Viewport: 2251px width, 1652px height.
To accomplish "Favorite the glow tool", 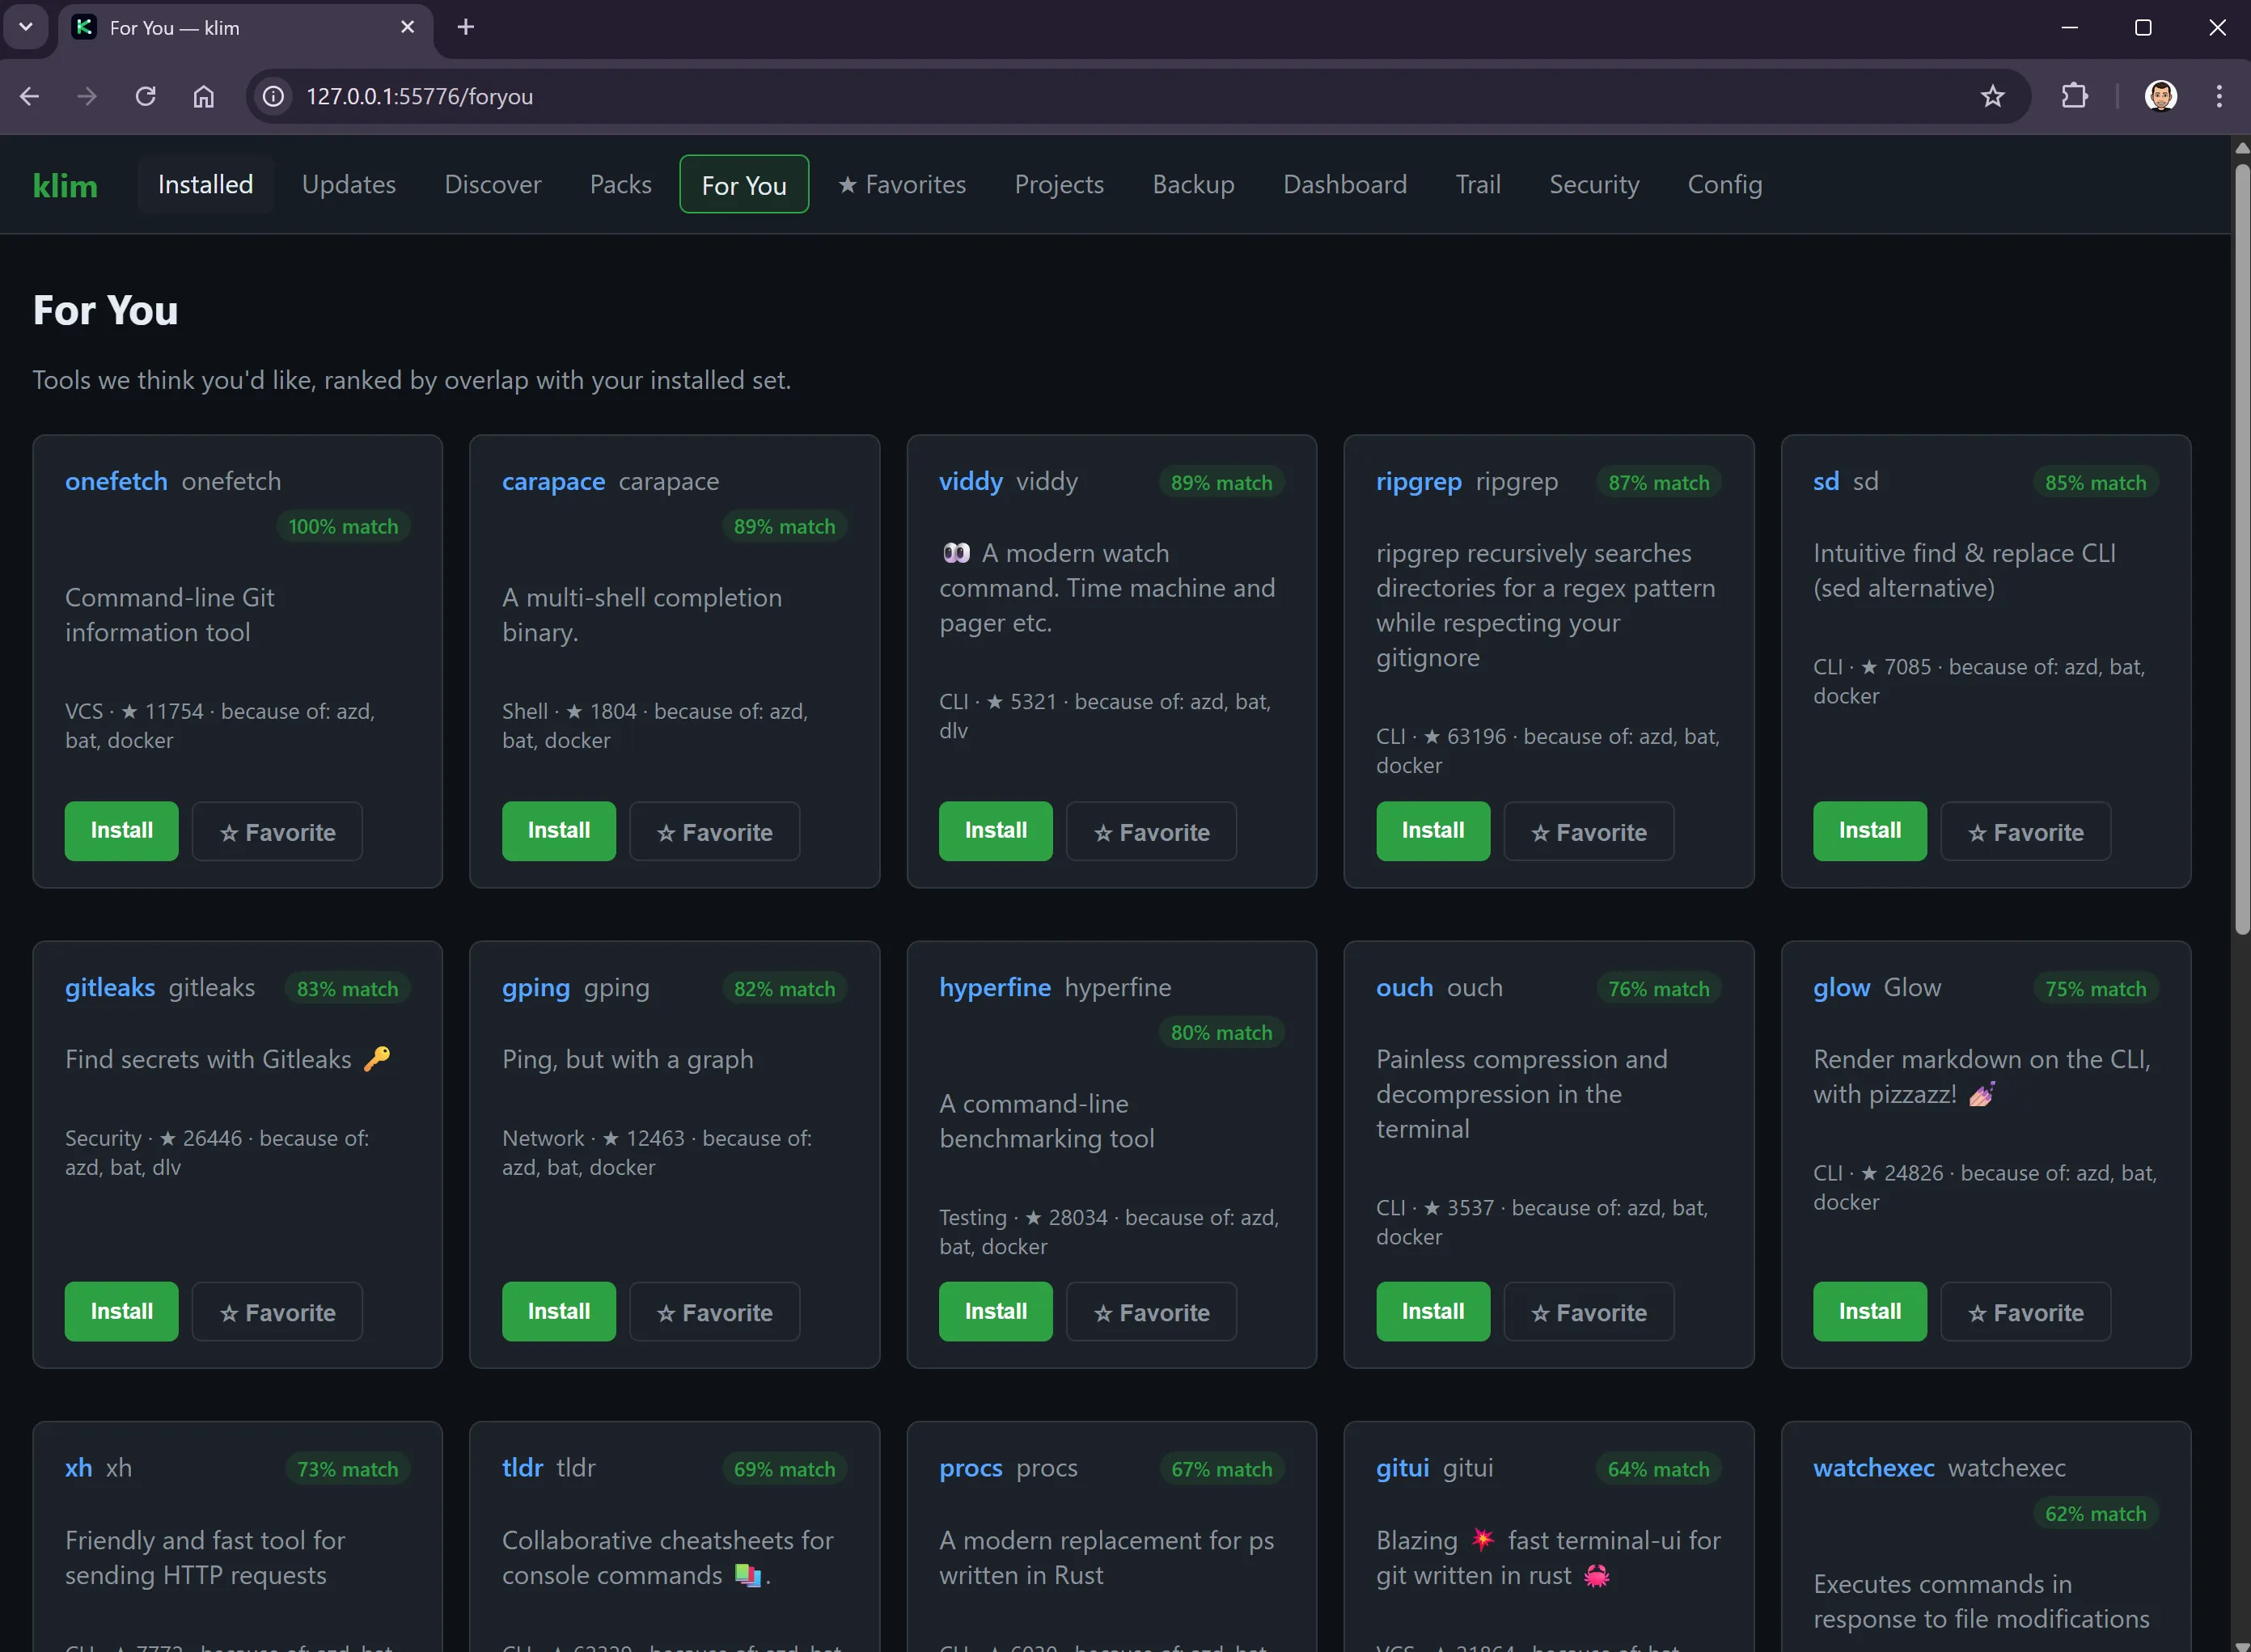I will [2025, 1312].
